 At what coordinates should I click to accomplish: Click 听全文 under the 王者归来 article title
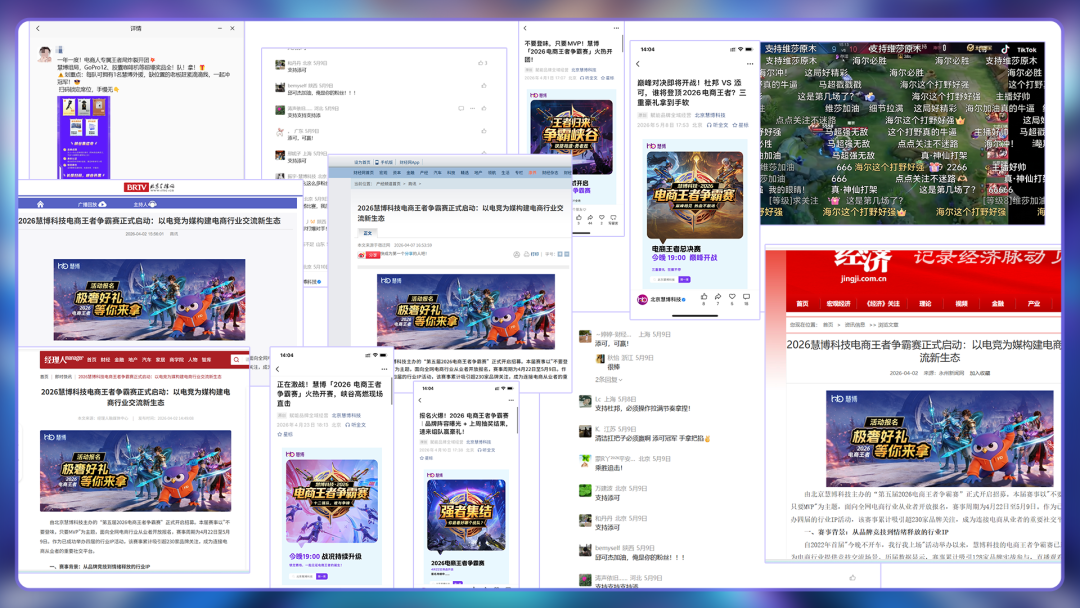588,78
